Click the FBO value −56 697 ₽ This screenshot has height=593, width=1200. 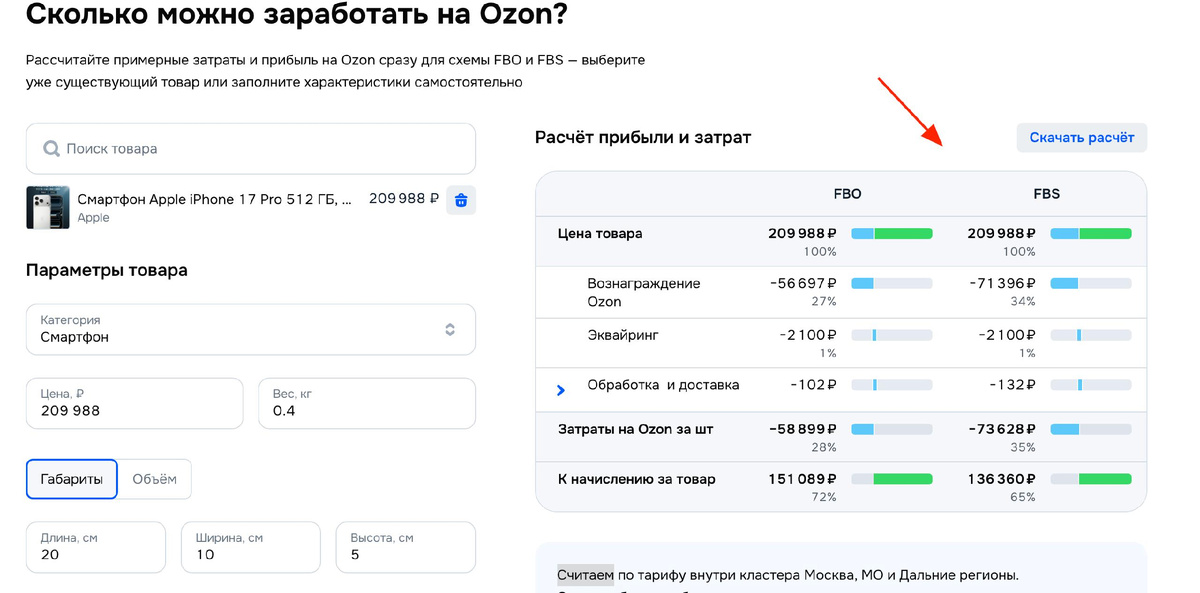(x=804, y=284)
